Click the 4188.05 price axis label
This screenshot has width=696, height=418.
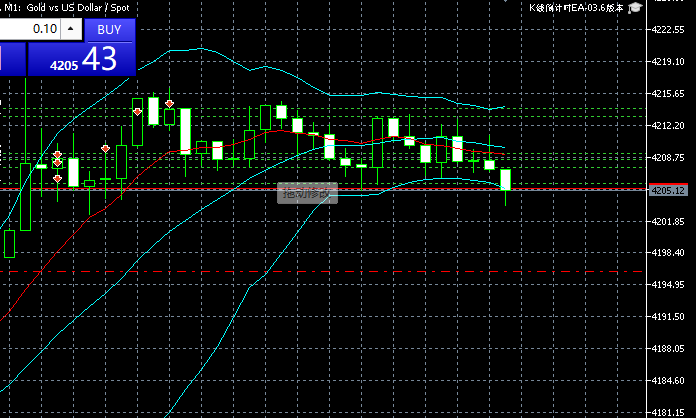click(668, 348)
